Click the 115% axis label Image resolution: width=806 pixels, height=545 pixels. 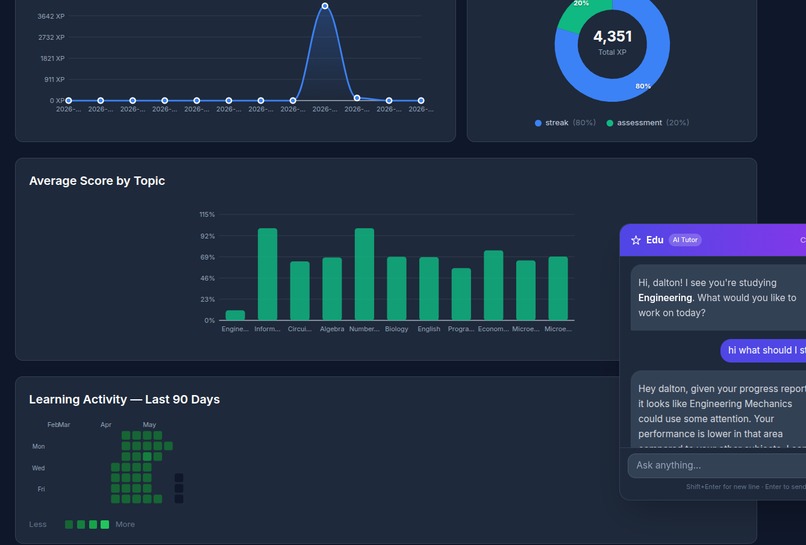207,214
